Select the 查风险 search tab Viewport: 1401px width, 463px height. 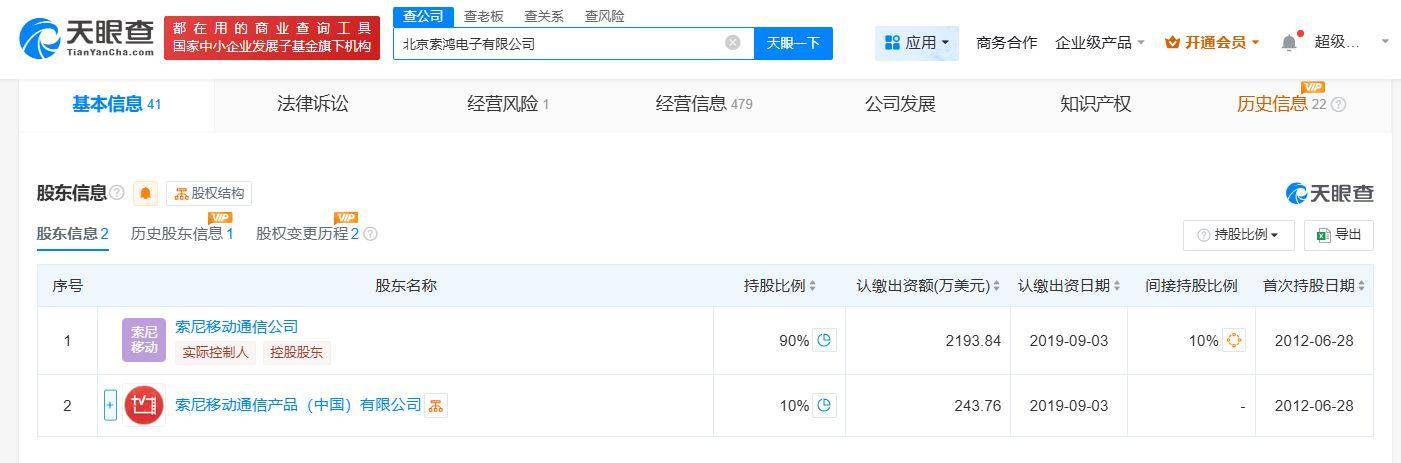[604, 16]
